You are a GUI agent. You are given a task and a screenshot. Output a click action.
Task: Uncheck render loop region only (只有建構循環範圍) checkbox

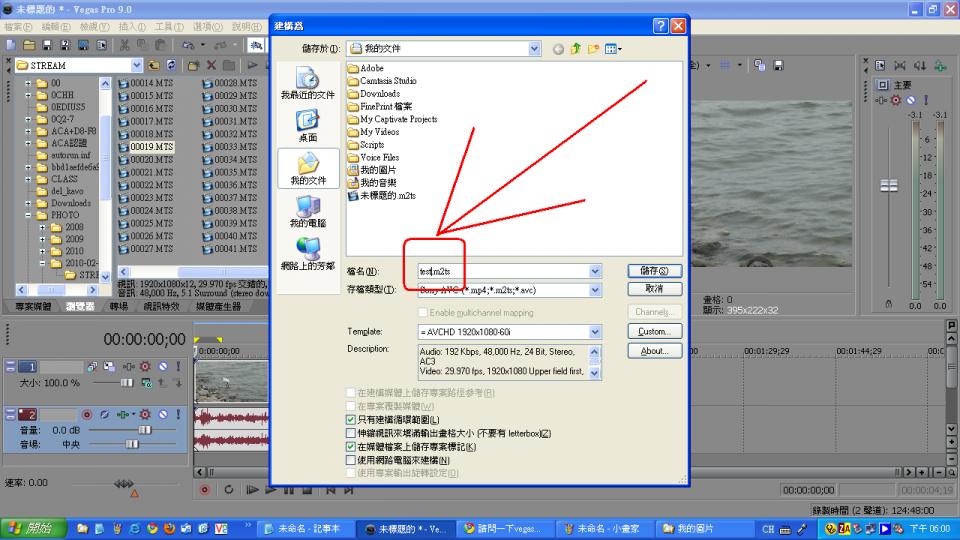coord(351,420)
